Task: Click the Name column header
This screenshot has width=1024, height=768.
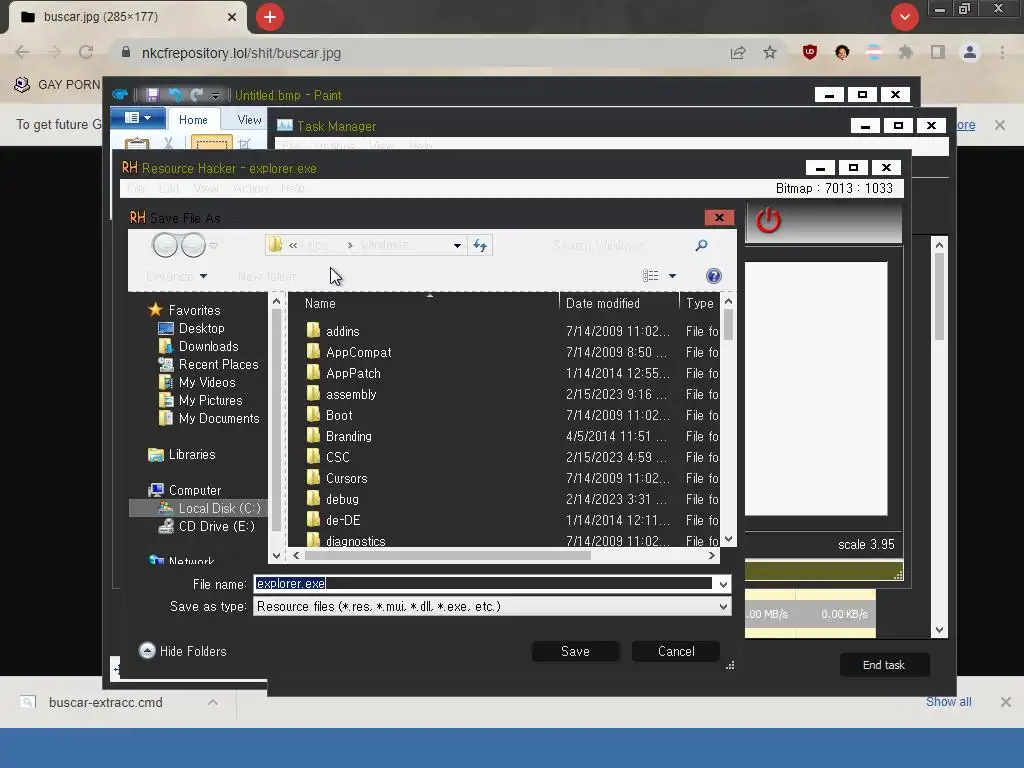Action: [424, 303]
